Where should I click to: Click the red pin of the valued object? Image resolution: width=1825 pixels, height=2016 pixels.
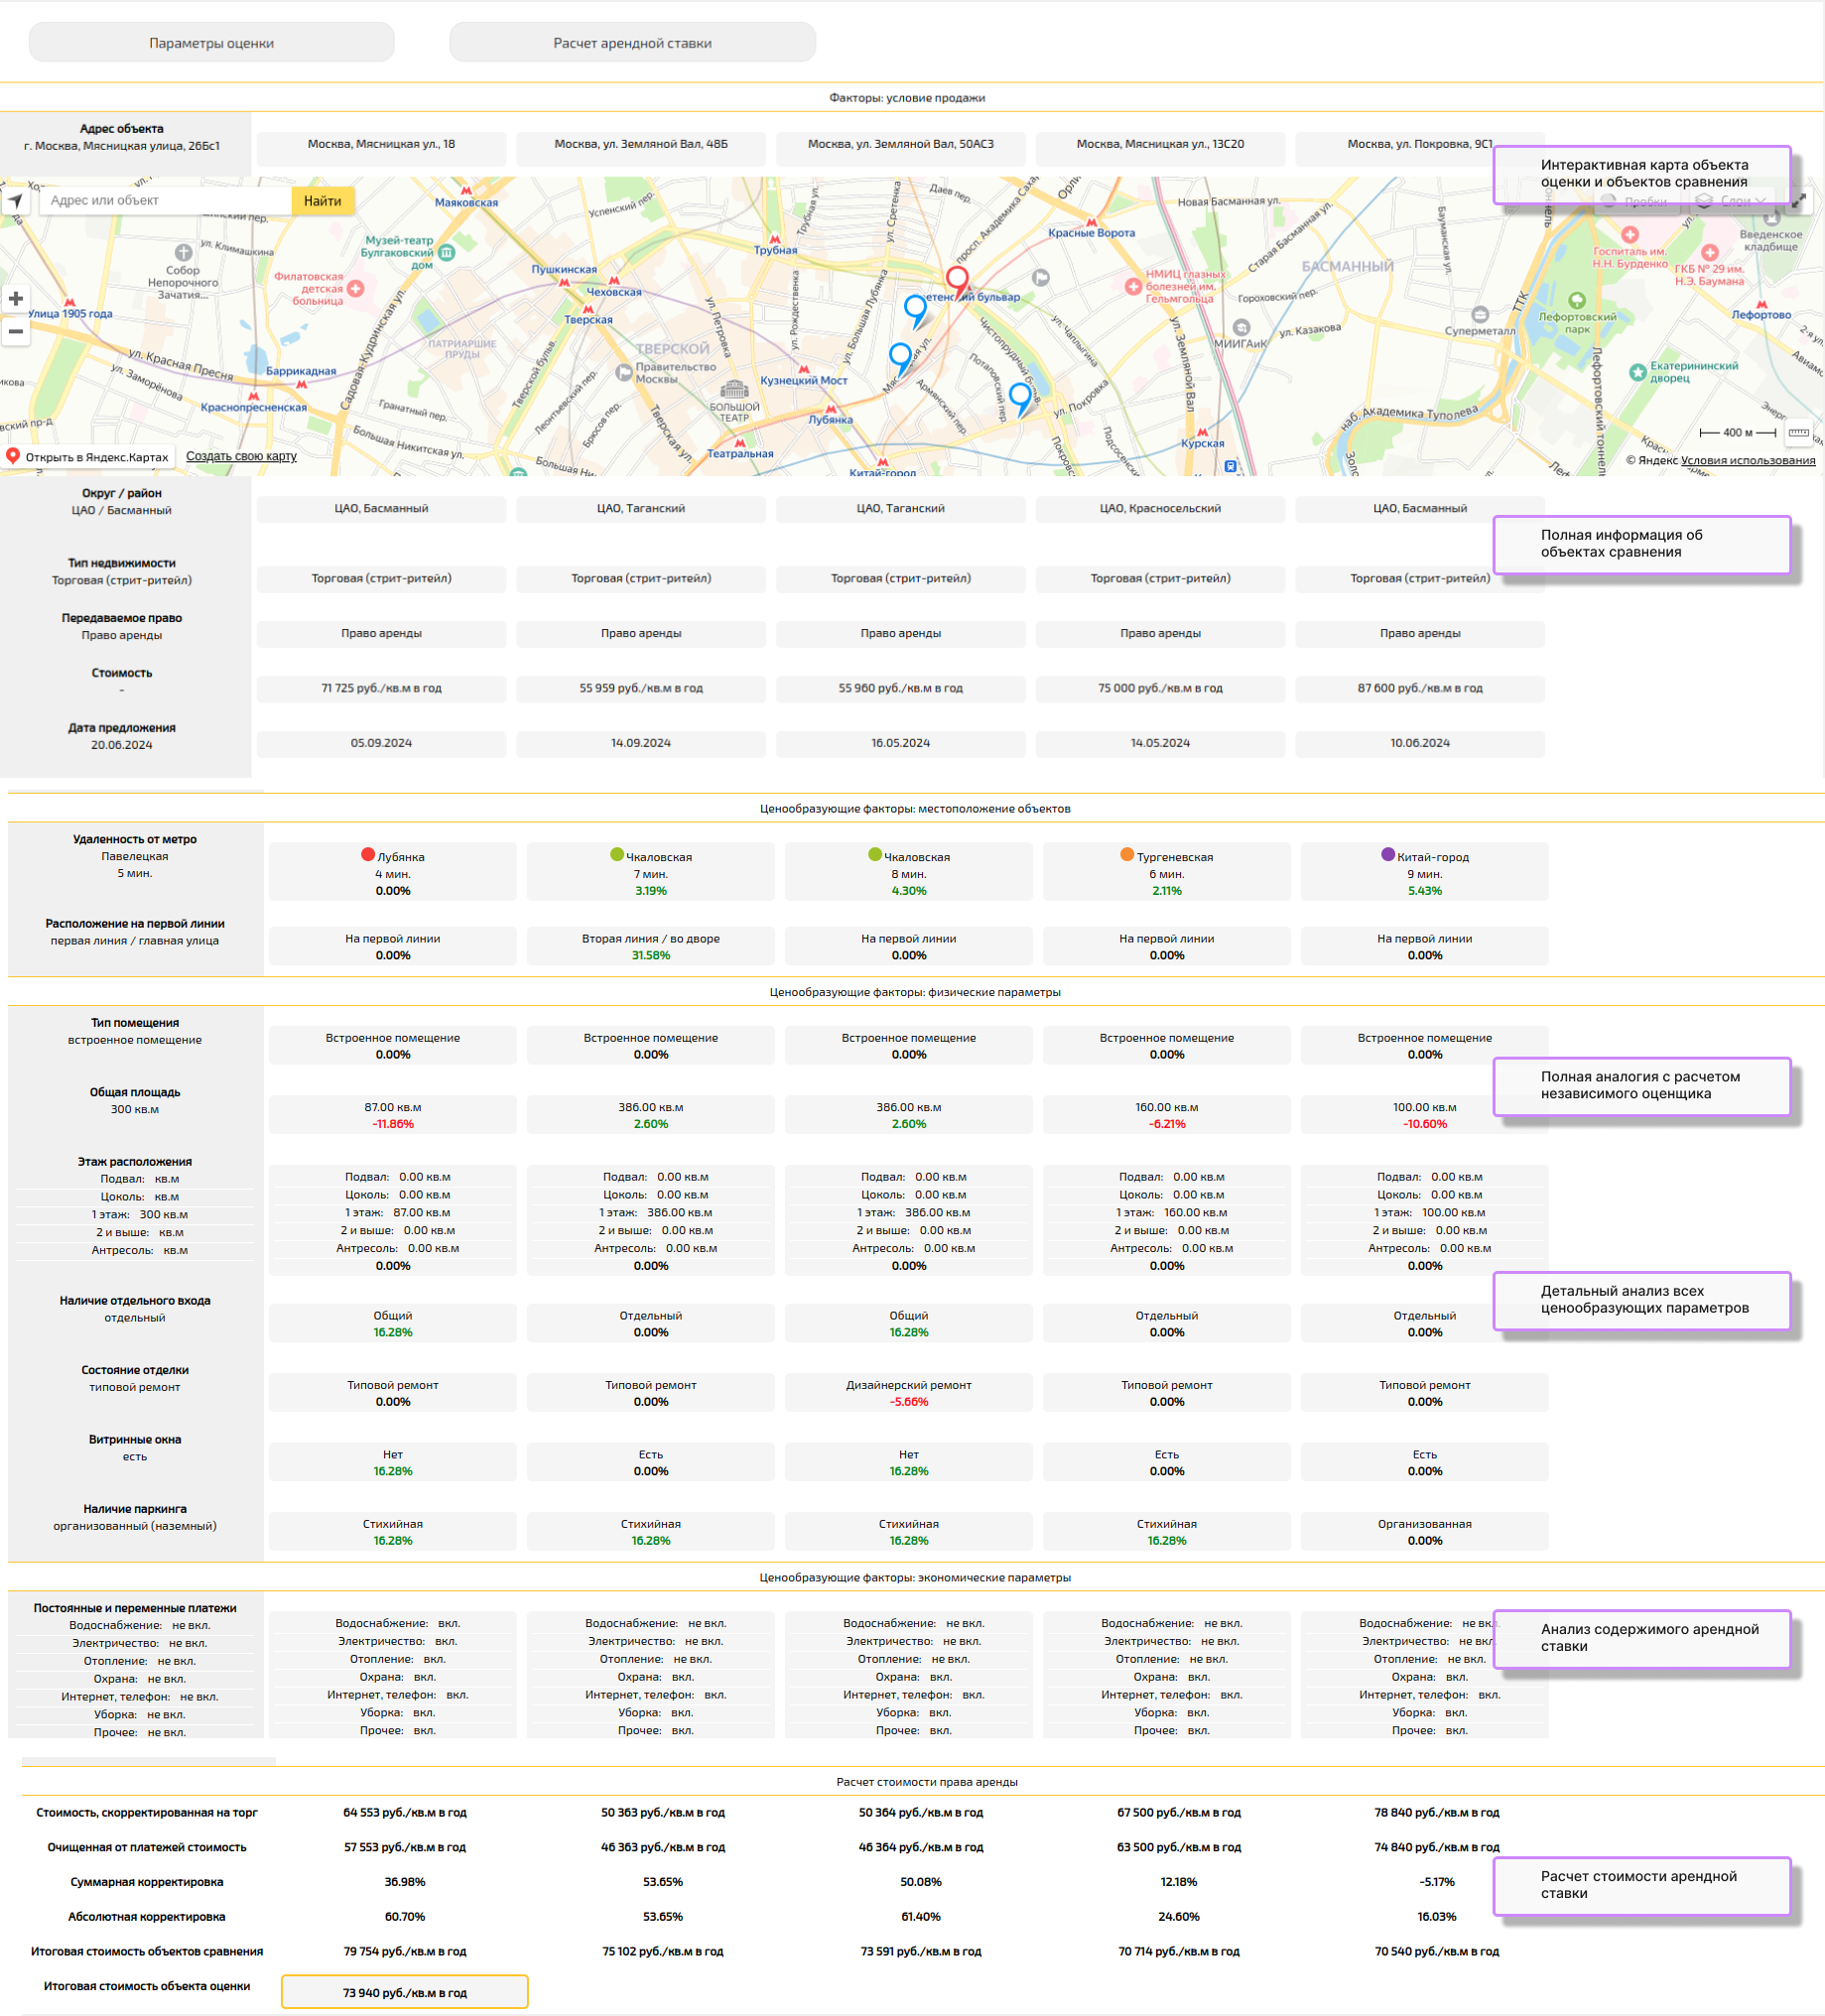click(958, 282)
